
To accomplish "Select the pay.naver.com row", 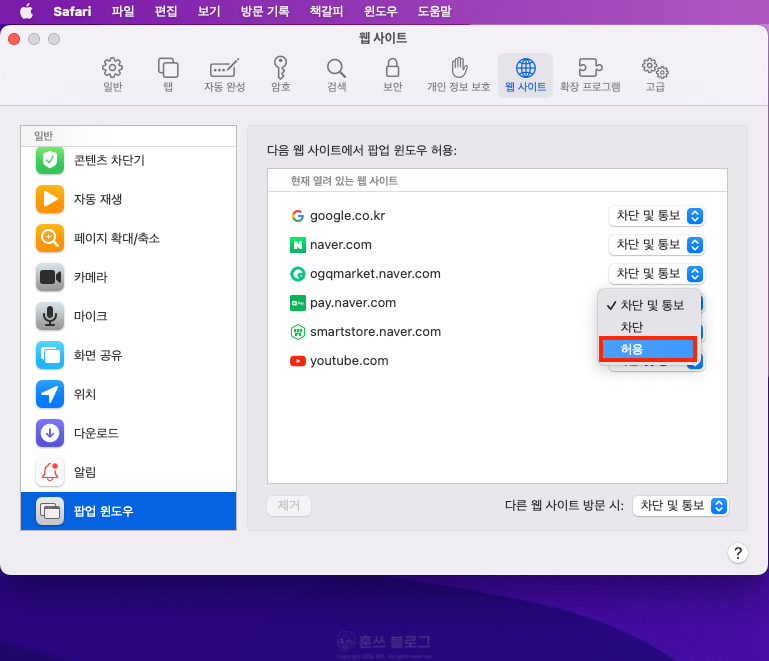I will pyautogui.click(x=497, y=303).
